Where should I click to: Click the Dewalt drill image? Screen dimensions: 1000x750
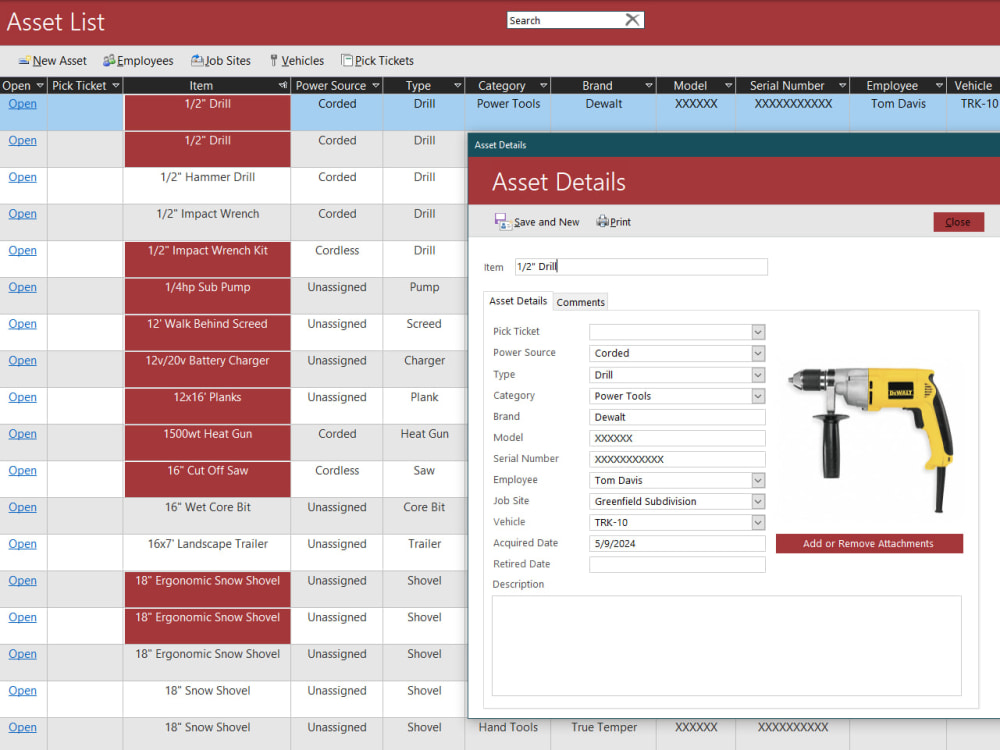click(871, 440)
